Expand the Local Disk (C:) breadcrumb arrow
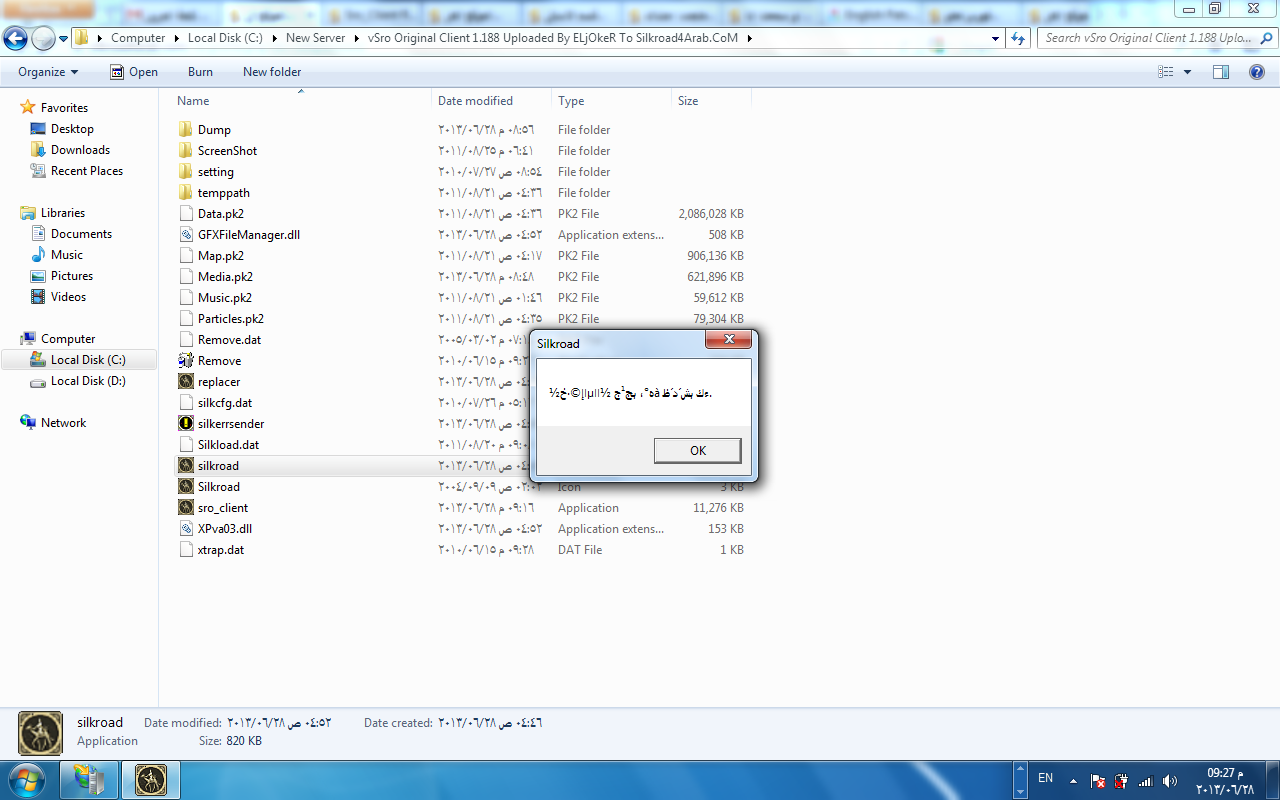This screenshot has height=800, width=1280. [274, 38]
